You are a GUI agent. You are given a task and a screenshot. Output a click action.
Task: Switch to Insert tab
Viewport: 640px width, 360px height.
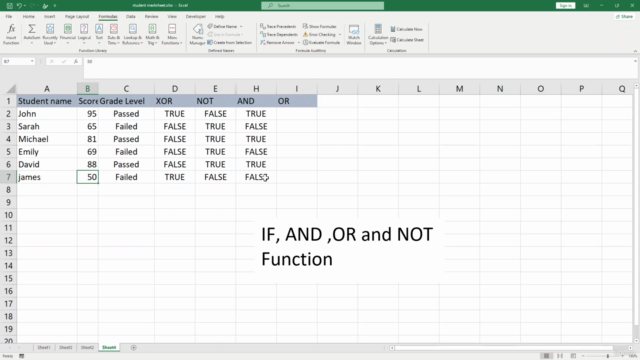pos(49,17)
